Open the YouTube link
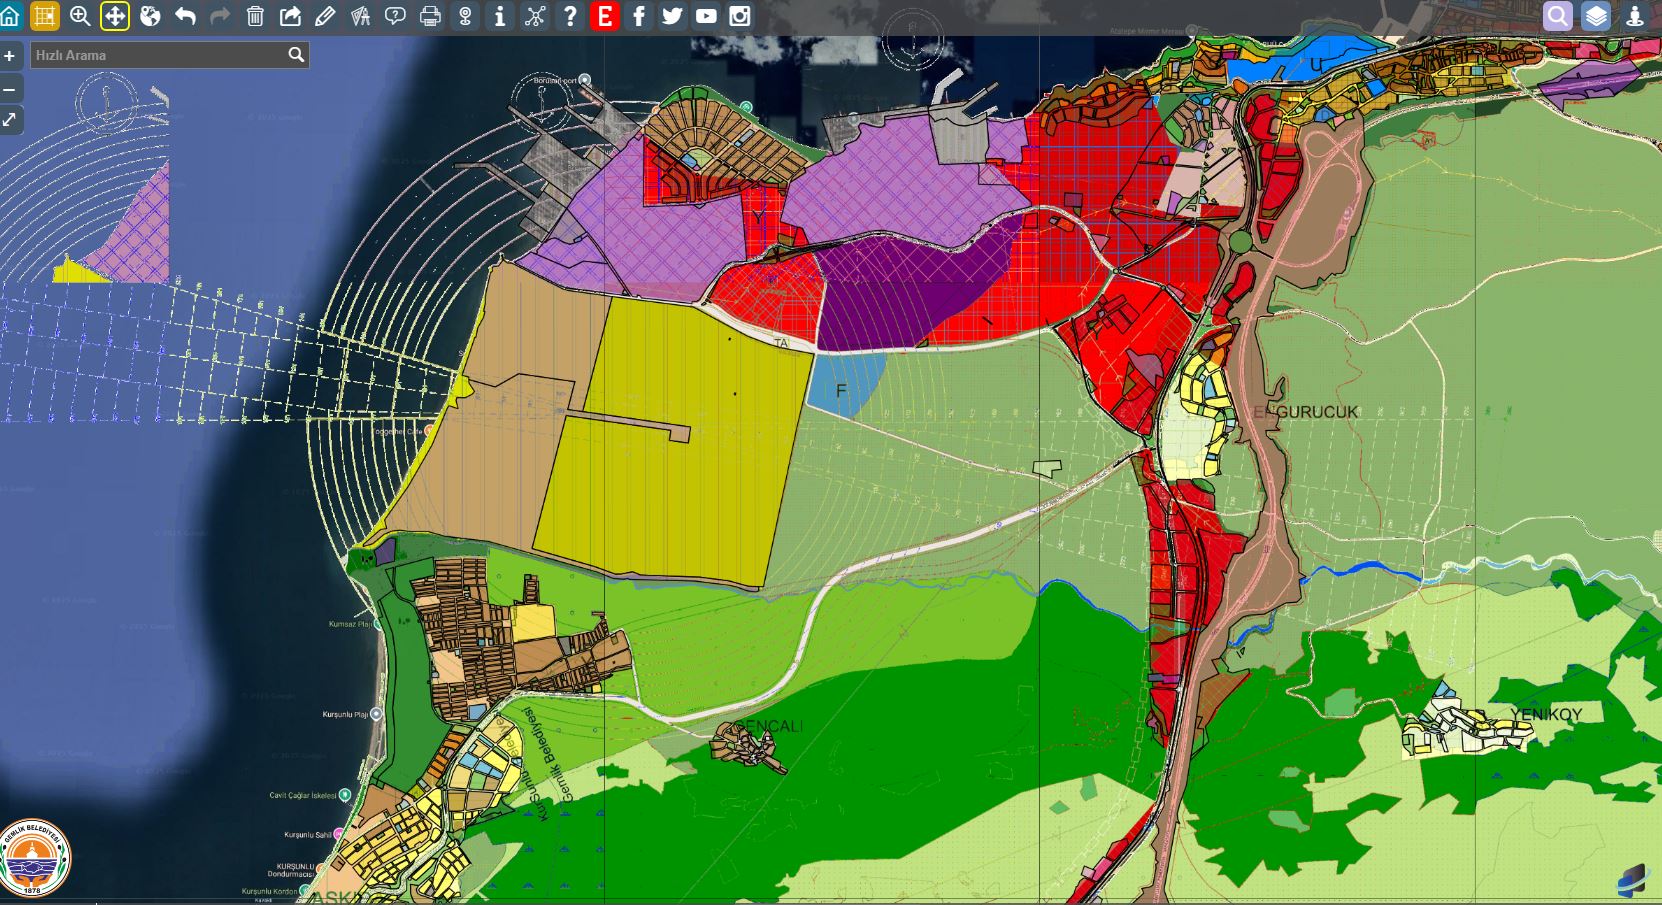 tap(706, 16)
